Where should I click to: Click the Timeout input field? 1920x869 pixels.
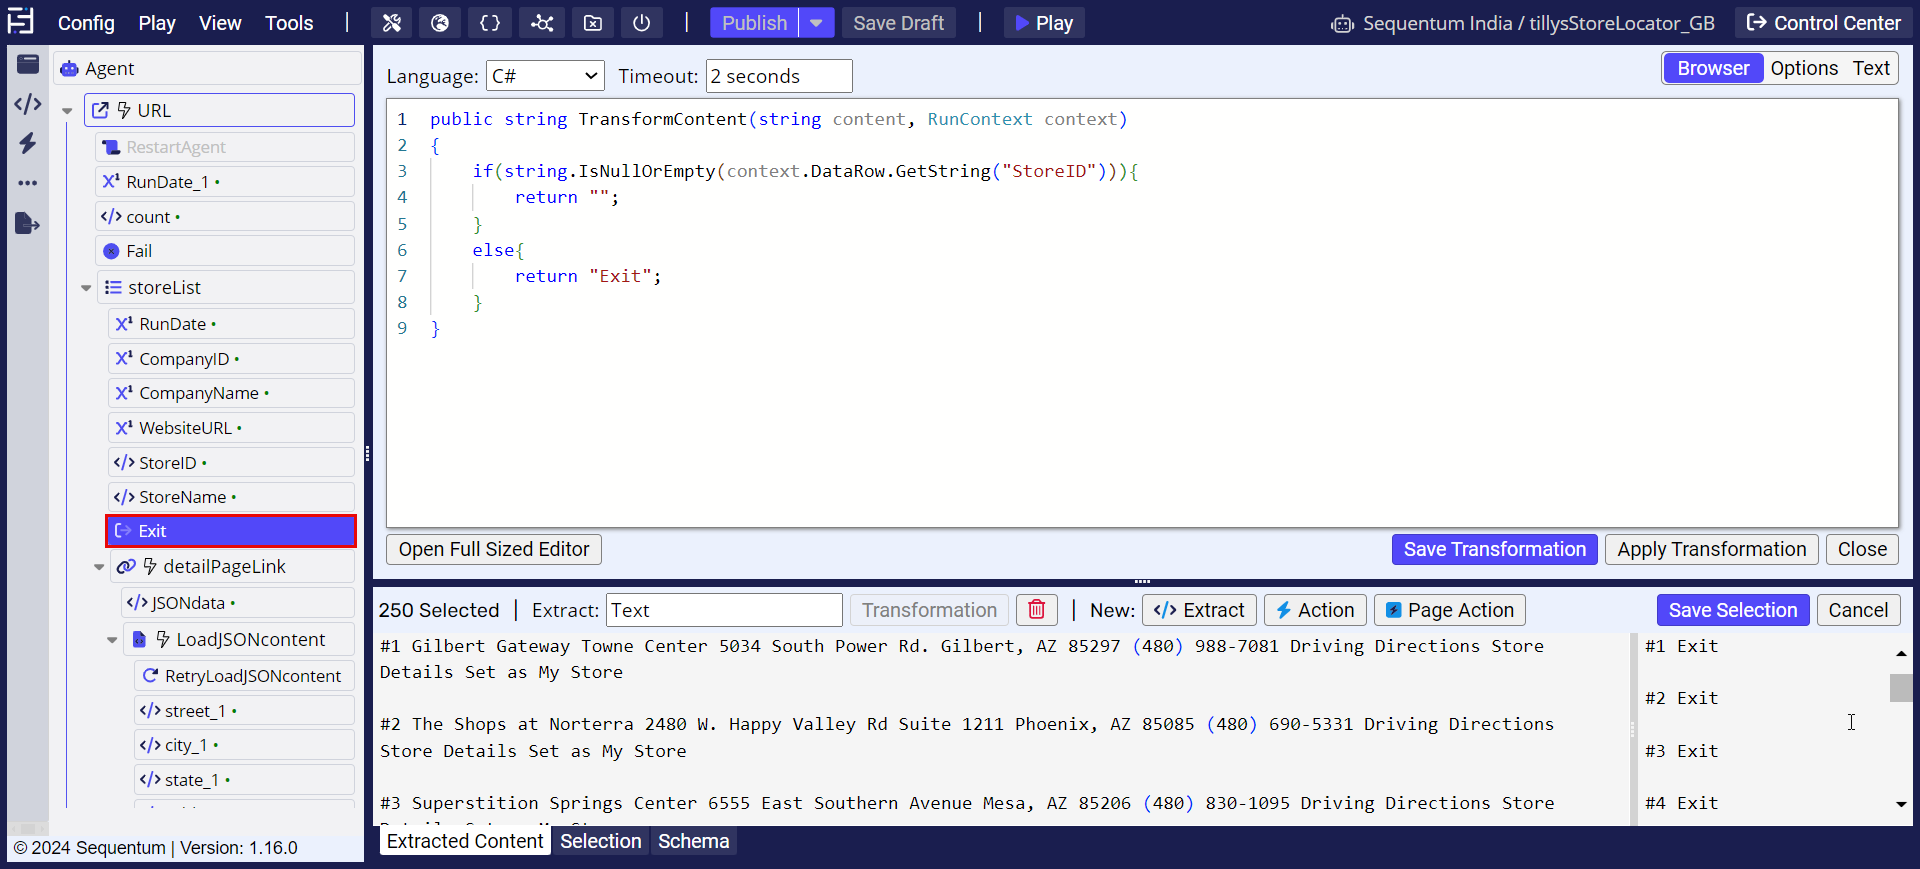[779, 76]
